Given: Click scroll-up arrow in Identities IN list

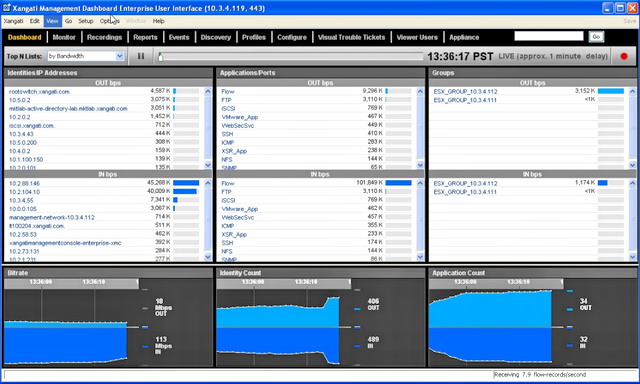Looking at the screenshot, I should [x=208, y=183].
